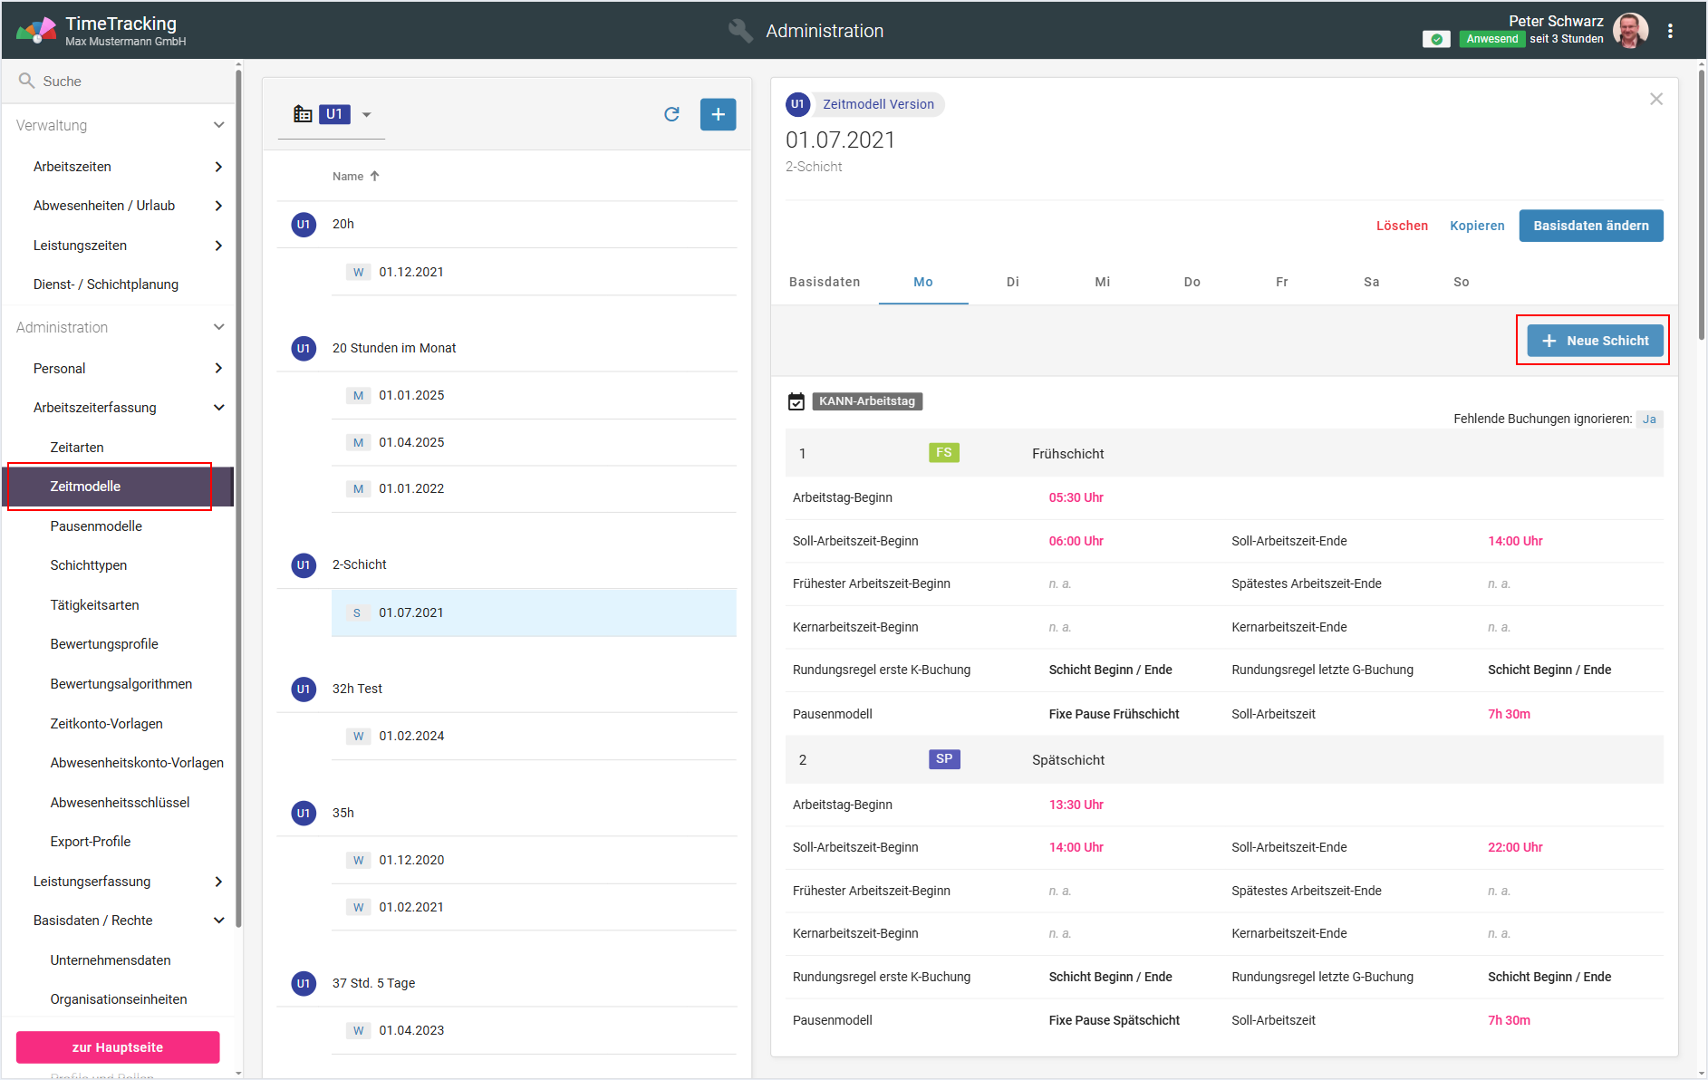Image resolution: width=1708 pixels, height=1080 pixels.
Task: Click Peter Schwarz's profile avatar
Action: (1630, 31)
